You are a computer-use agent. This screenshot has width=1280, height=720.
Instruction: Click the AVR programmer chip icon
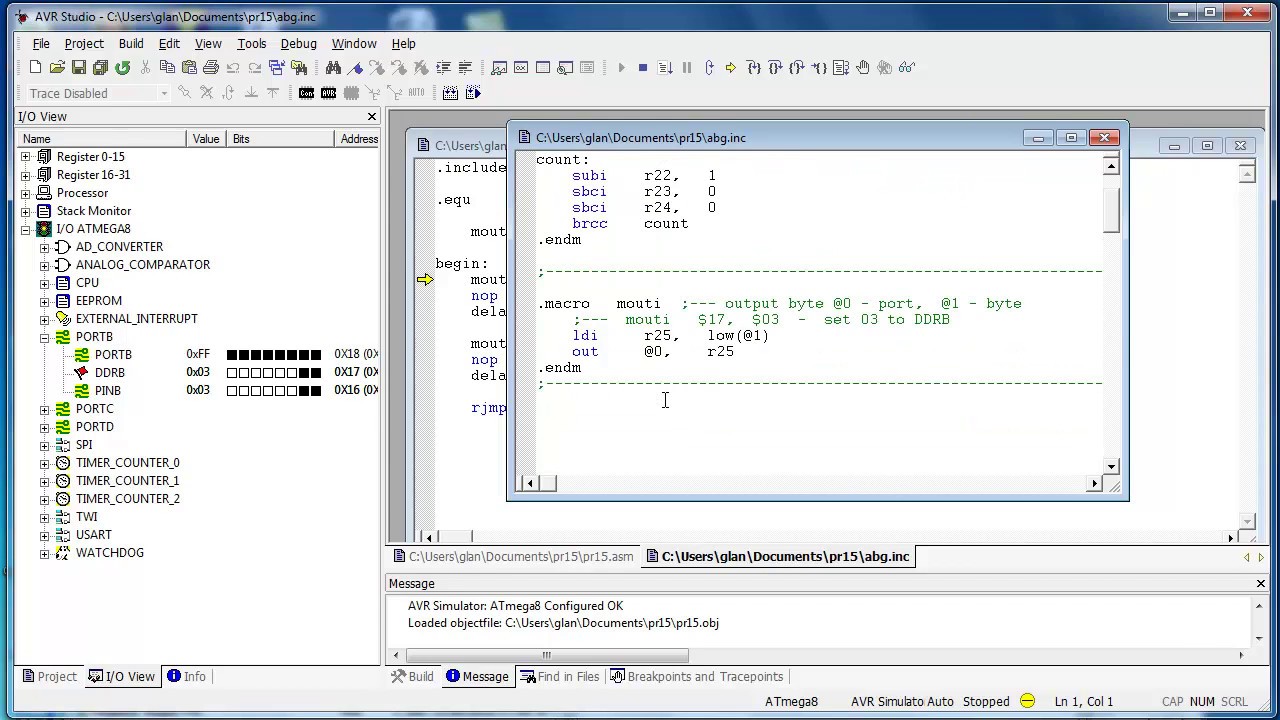329,93
